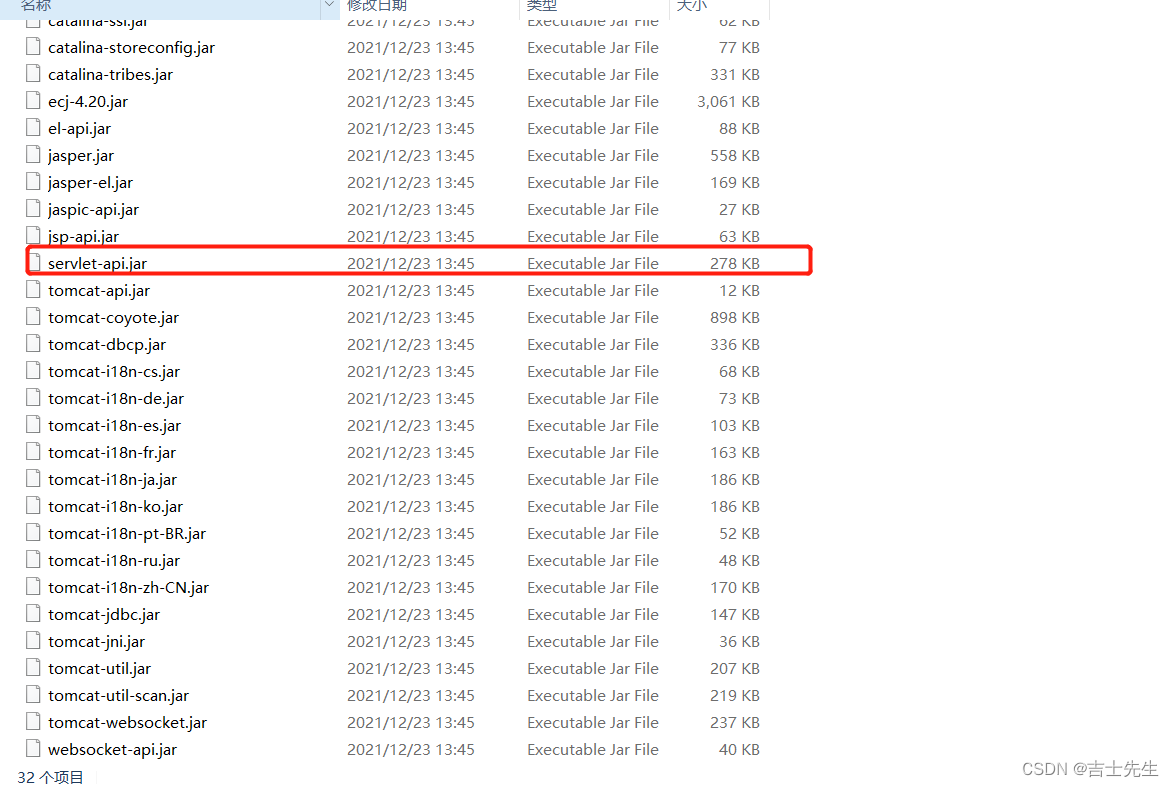The height and width of the screenshot is (787, 1174).
Task: Click the tomcat-i18n-pt-BR.jar file icon
Action: tap(33, 533)
